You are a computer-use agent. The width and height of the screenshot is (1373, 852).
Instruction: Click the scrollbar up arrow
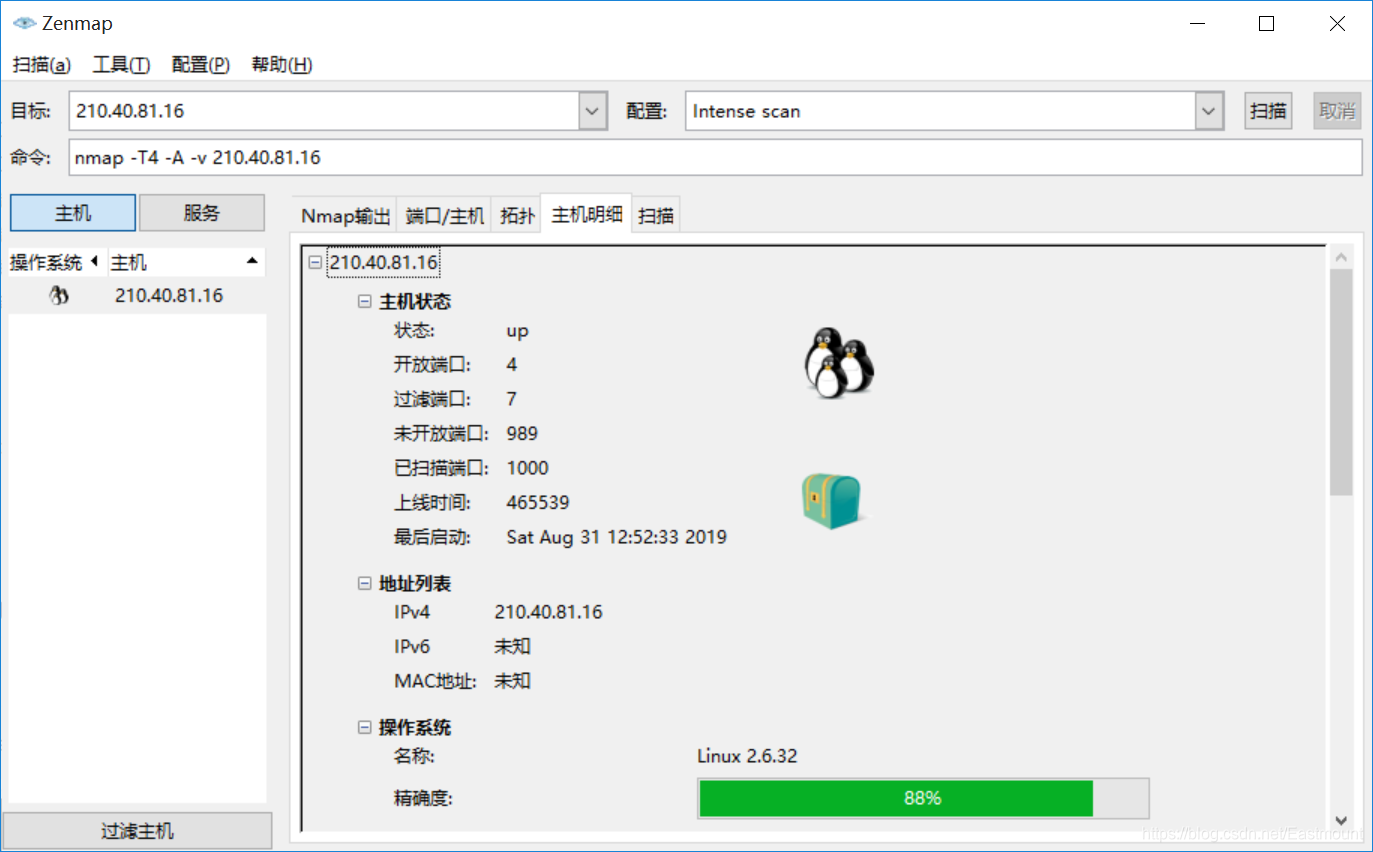(1341, 257)
